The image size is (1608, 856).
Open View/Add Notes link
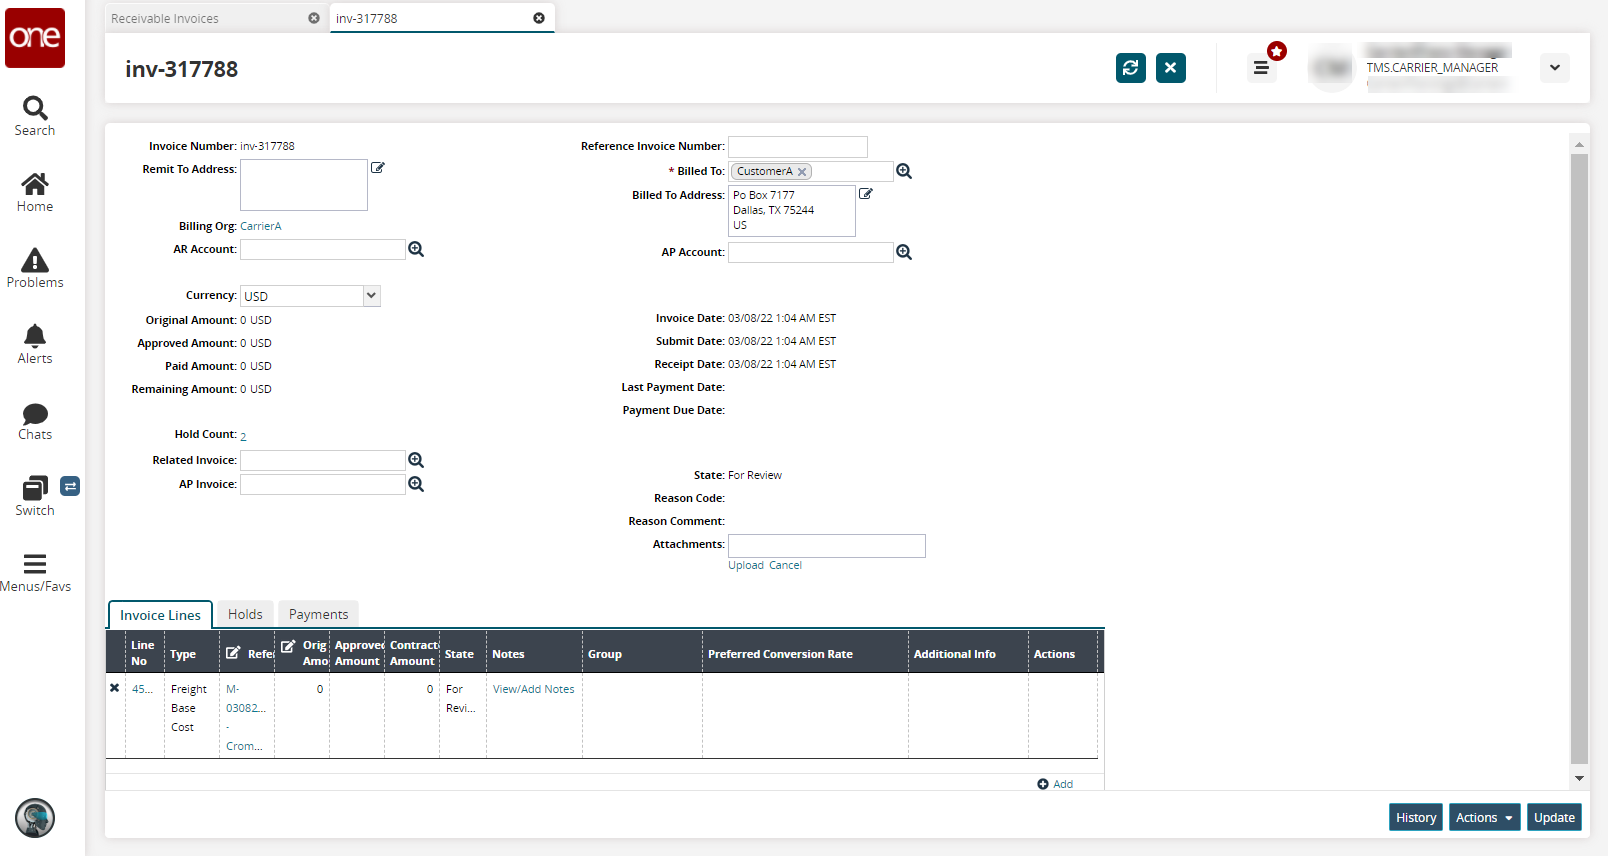(533, 689)
